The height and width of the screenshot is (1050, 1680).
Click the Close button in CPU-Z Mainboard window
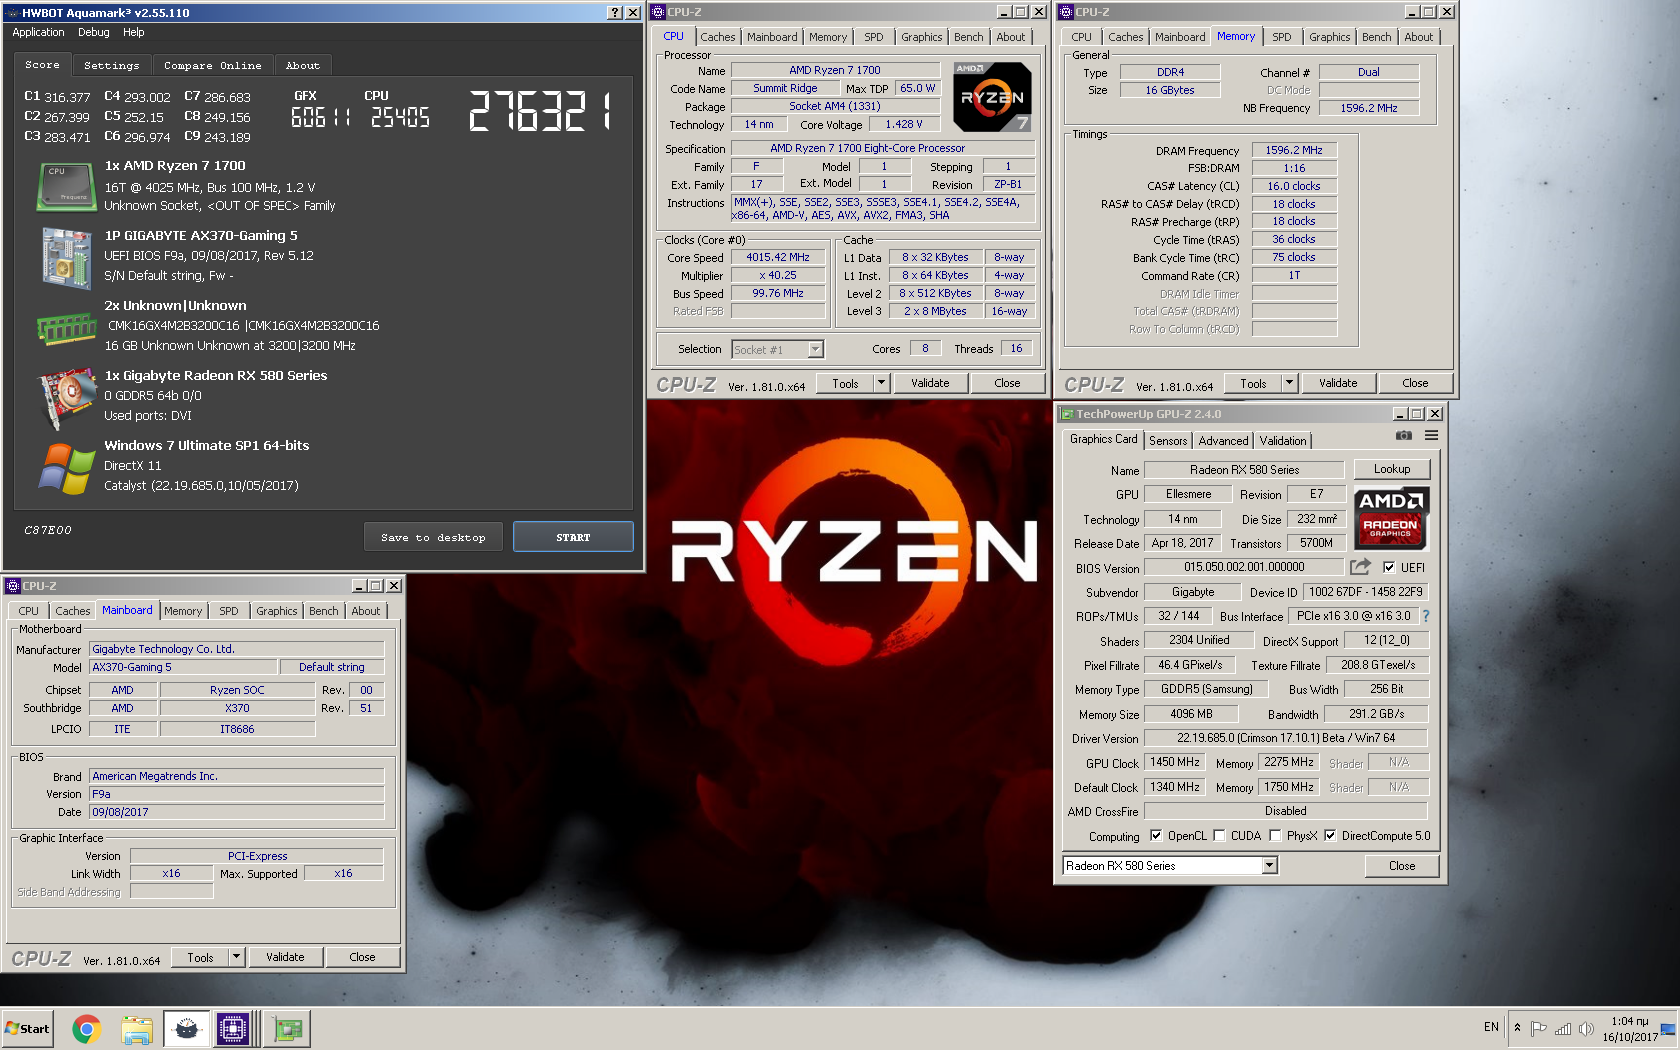[362, 957]
